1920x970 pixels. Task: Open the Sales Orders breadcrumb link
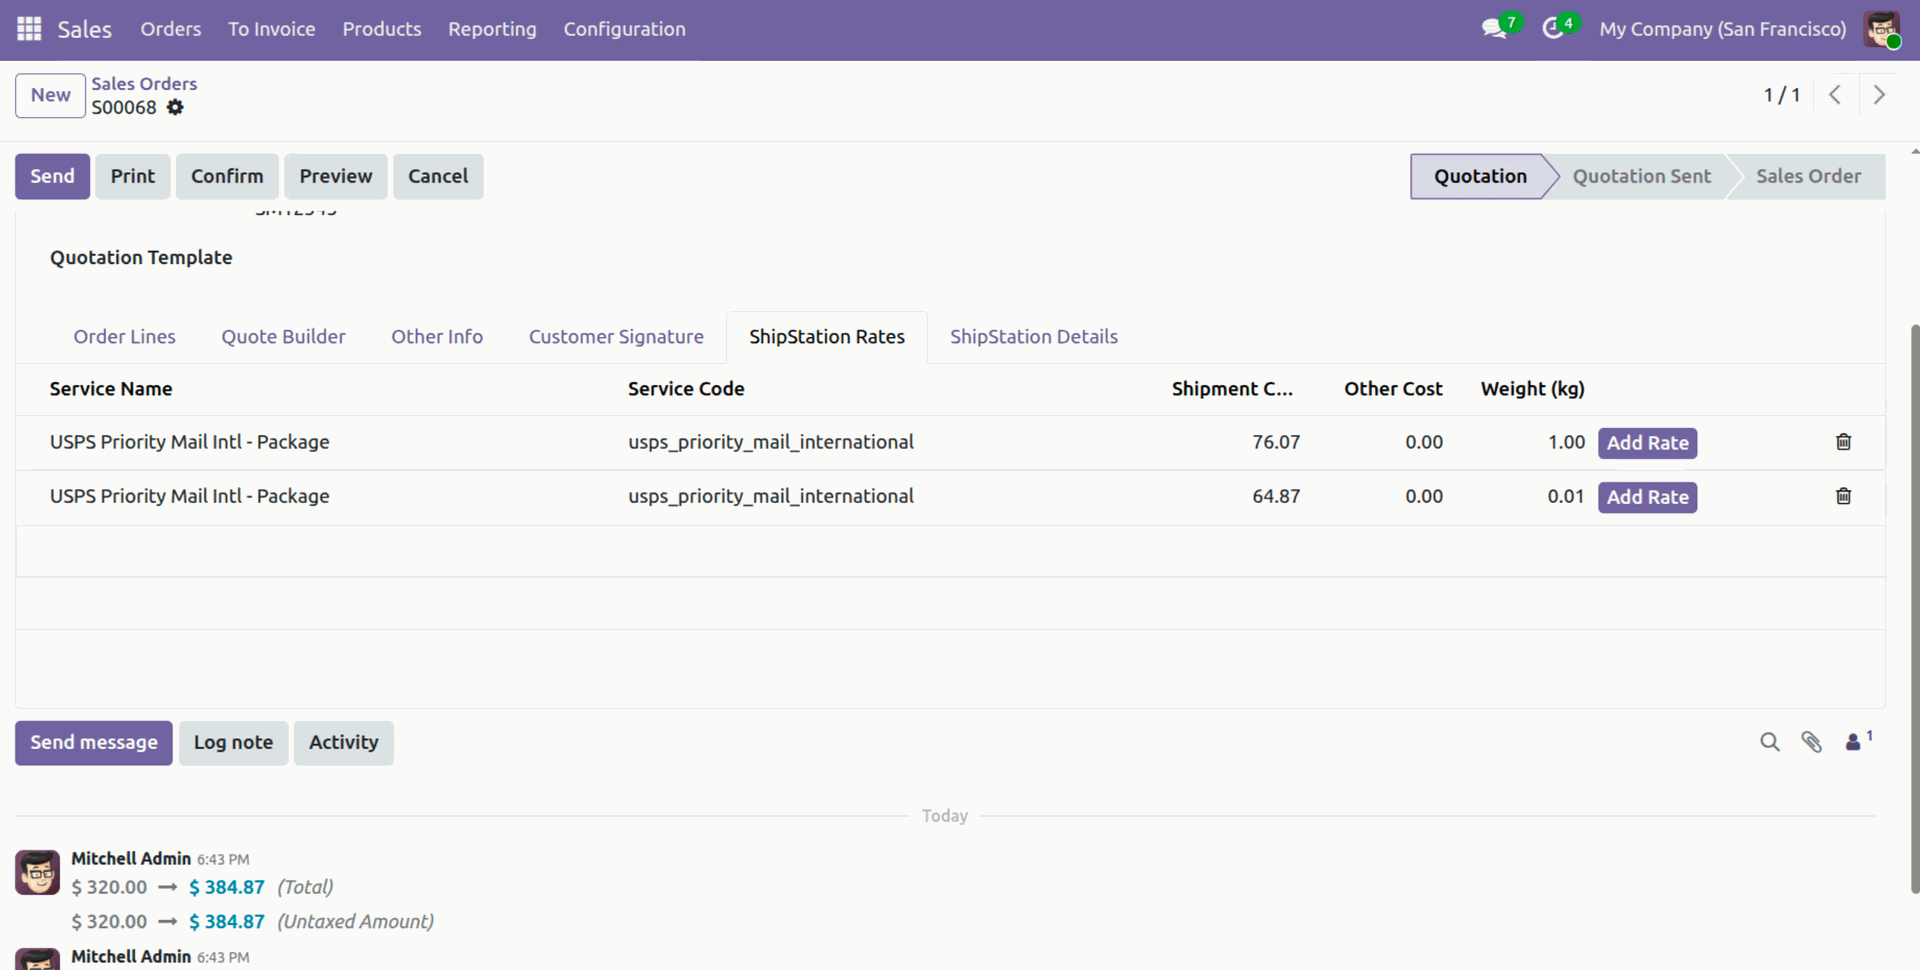[x=144, y=84]
